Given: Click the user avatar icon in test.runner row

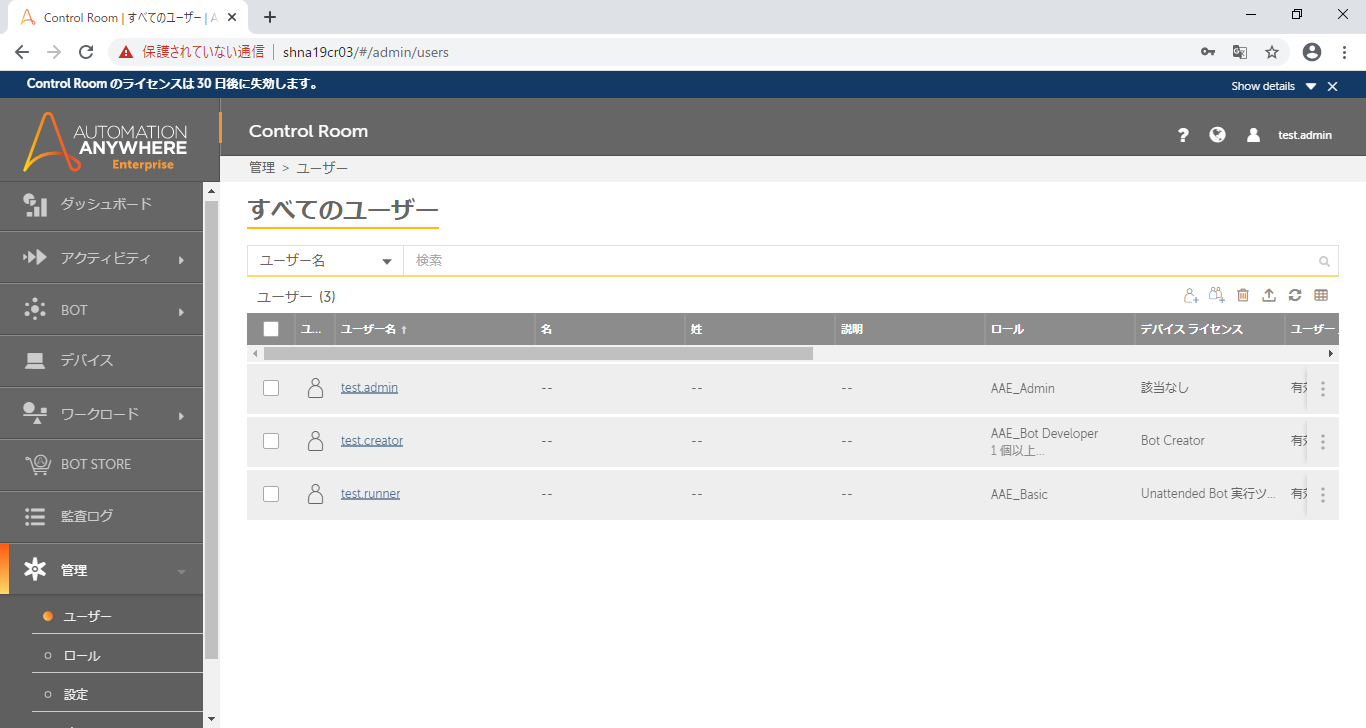Looking at the screenshot, I should pos(315,494).
